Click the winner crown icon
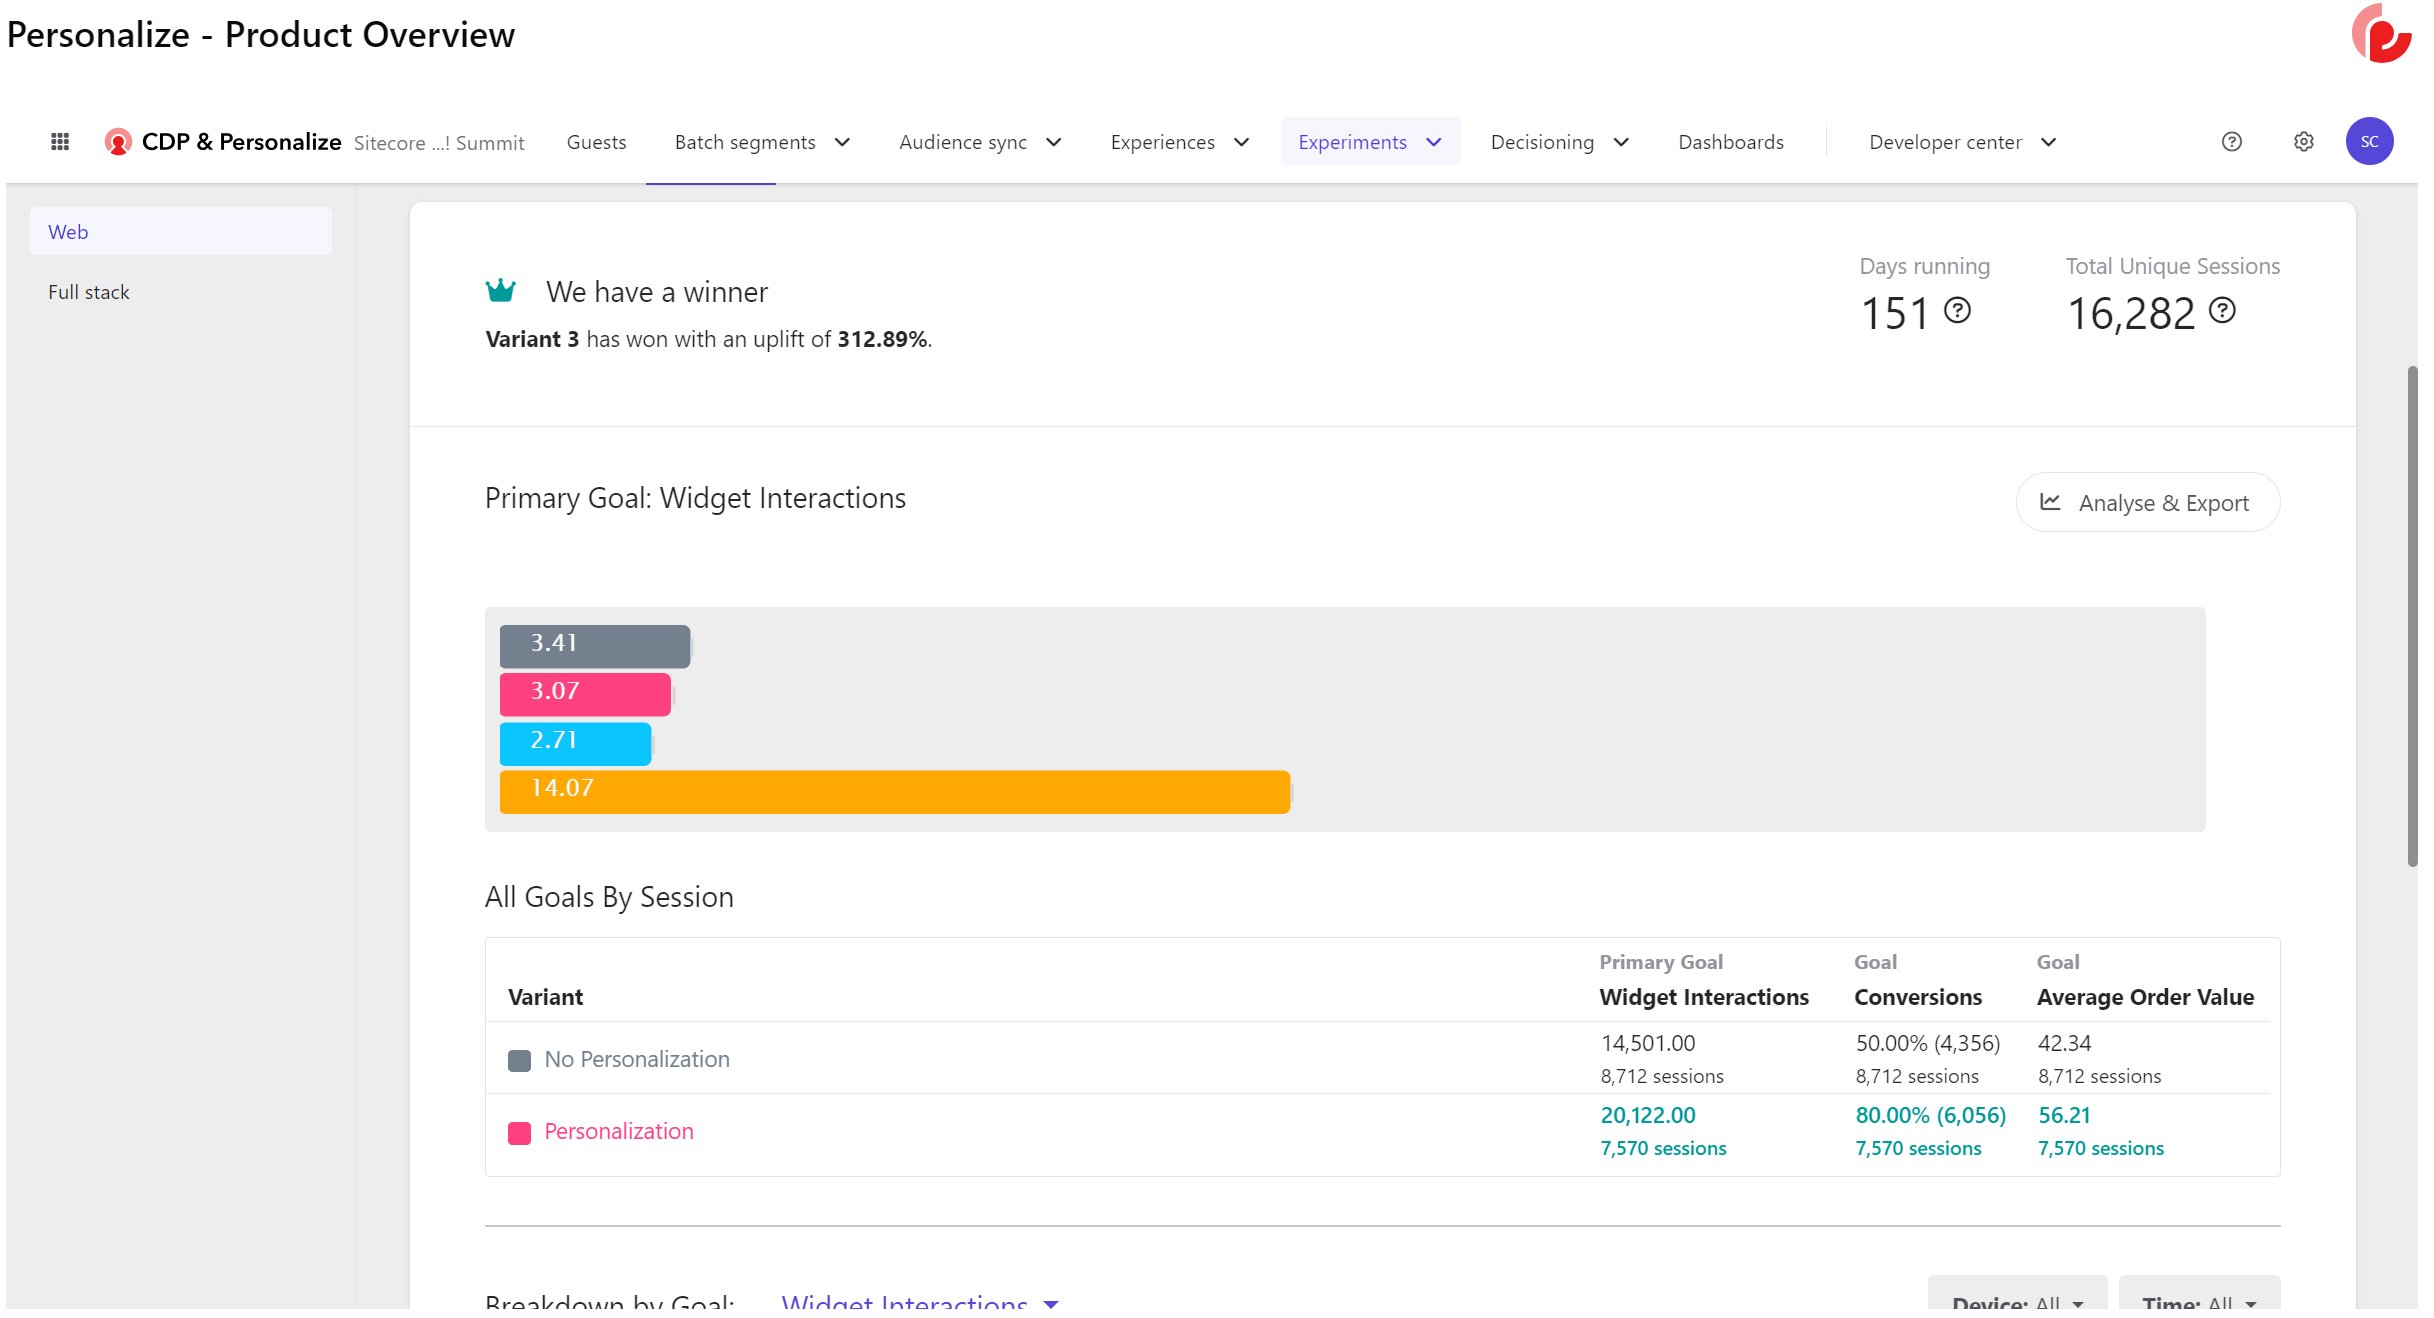Screen dimensions: 2434x1318 (x=500, y=291)
